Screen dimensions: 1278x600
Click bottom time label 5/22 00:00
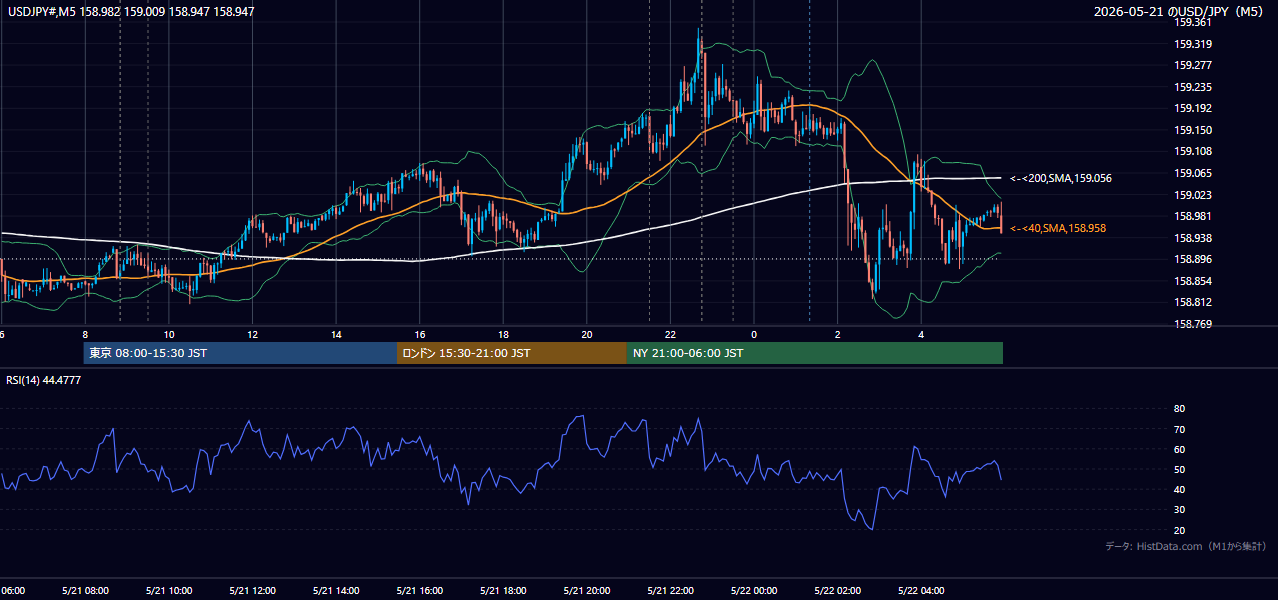click(x=754, y=590)
